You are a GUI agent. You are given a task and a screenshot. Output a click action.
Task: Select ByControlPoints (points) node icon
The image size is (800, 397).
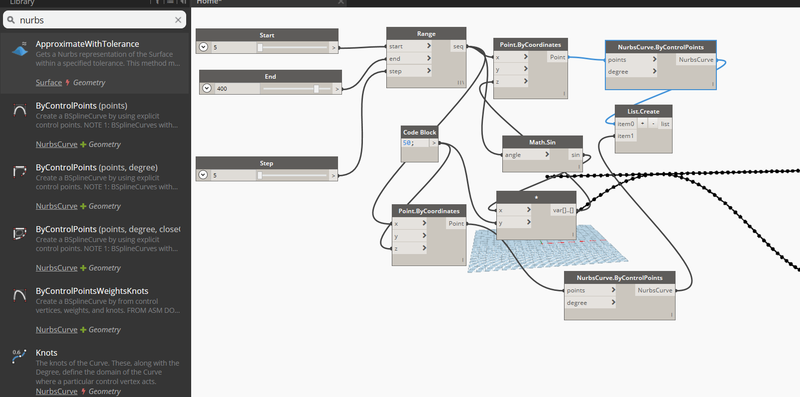click(x=19, y=111)
